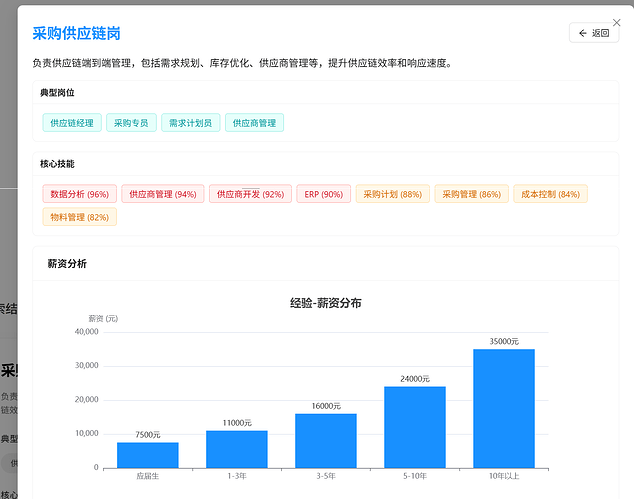
Task: Click the 采购计划 (88%) skill tag
Action: click(x=392, y=194)
